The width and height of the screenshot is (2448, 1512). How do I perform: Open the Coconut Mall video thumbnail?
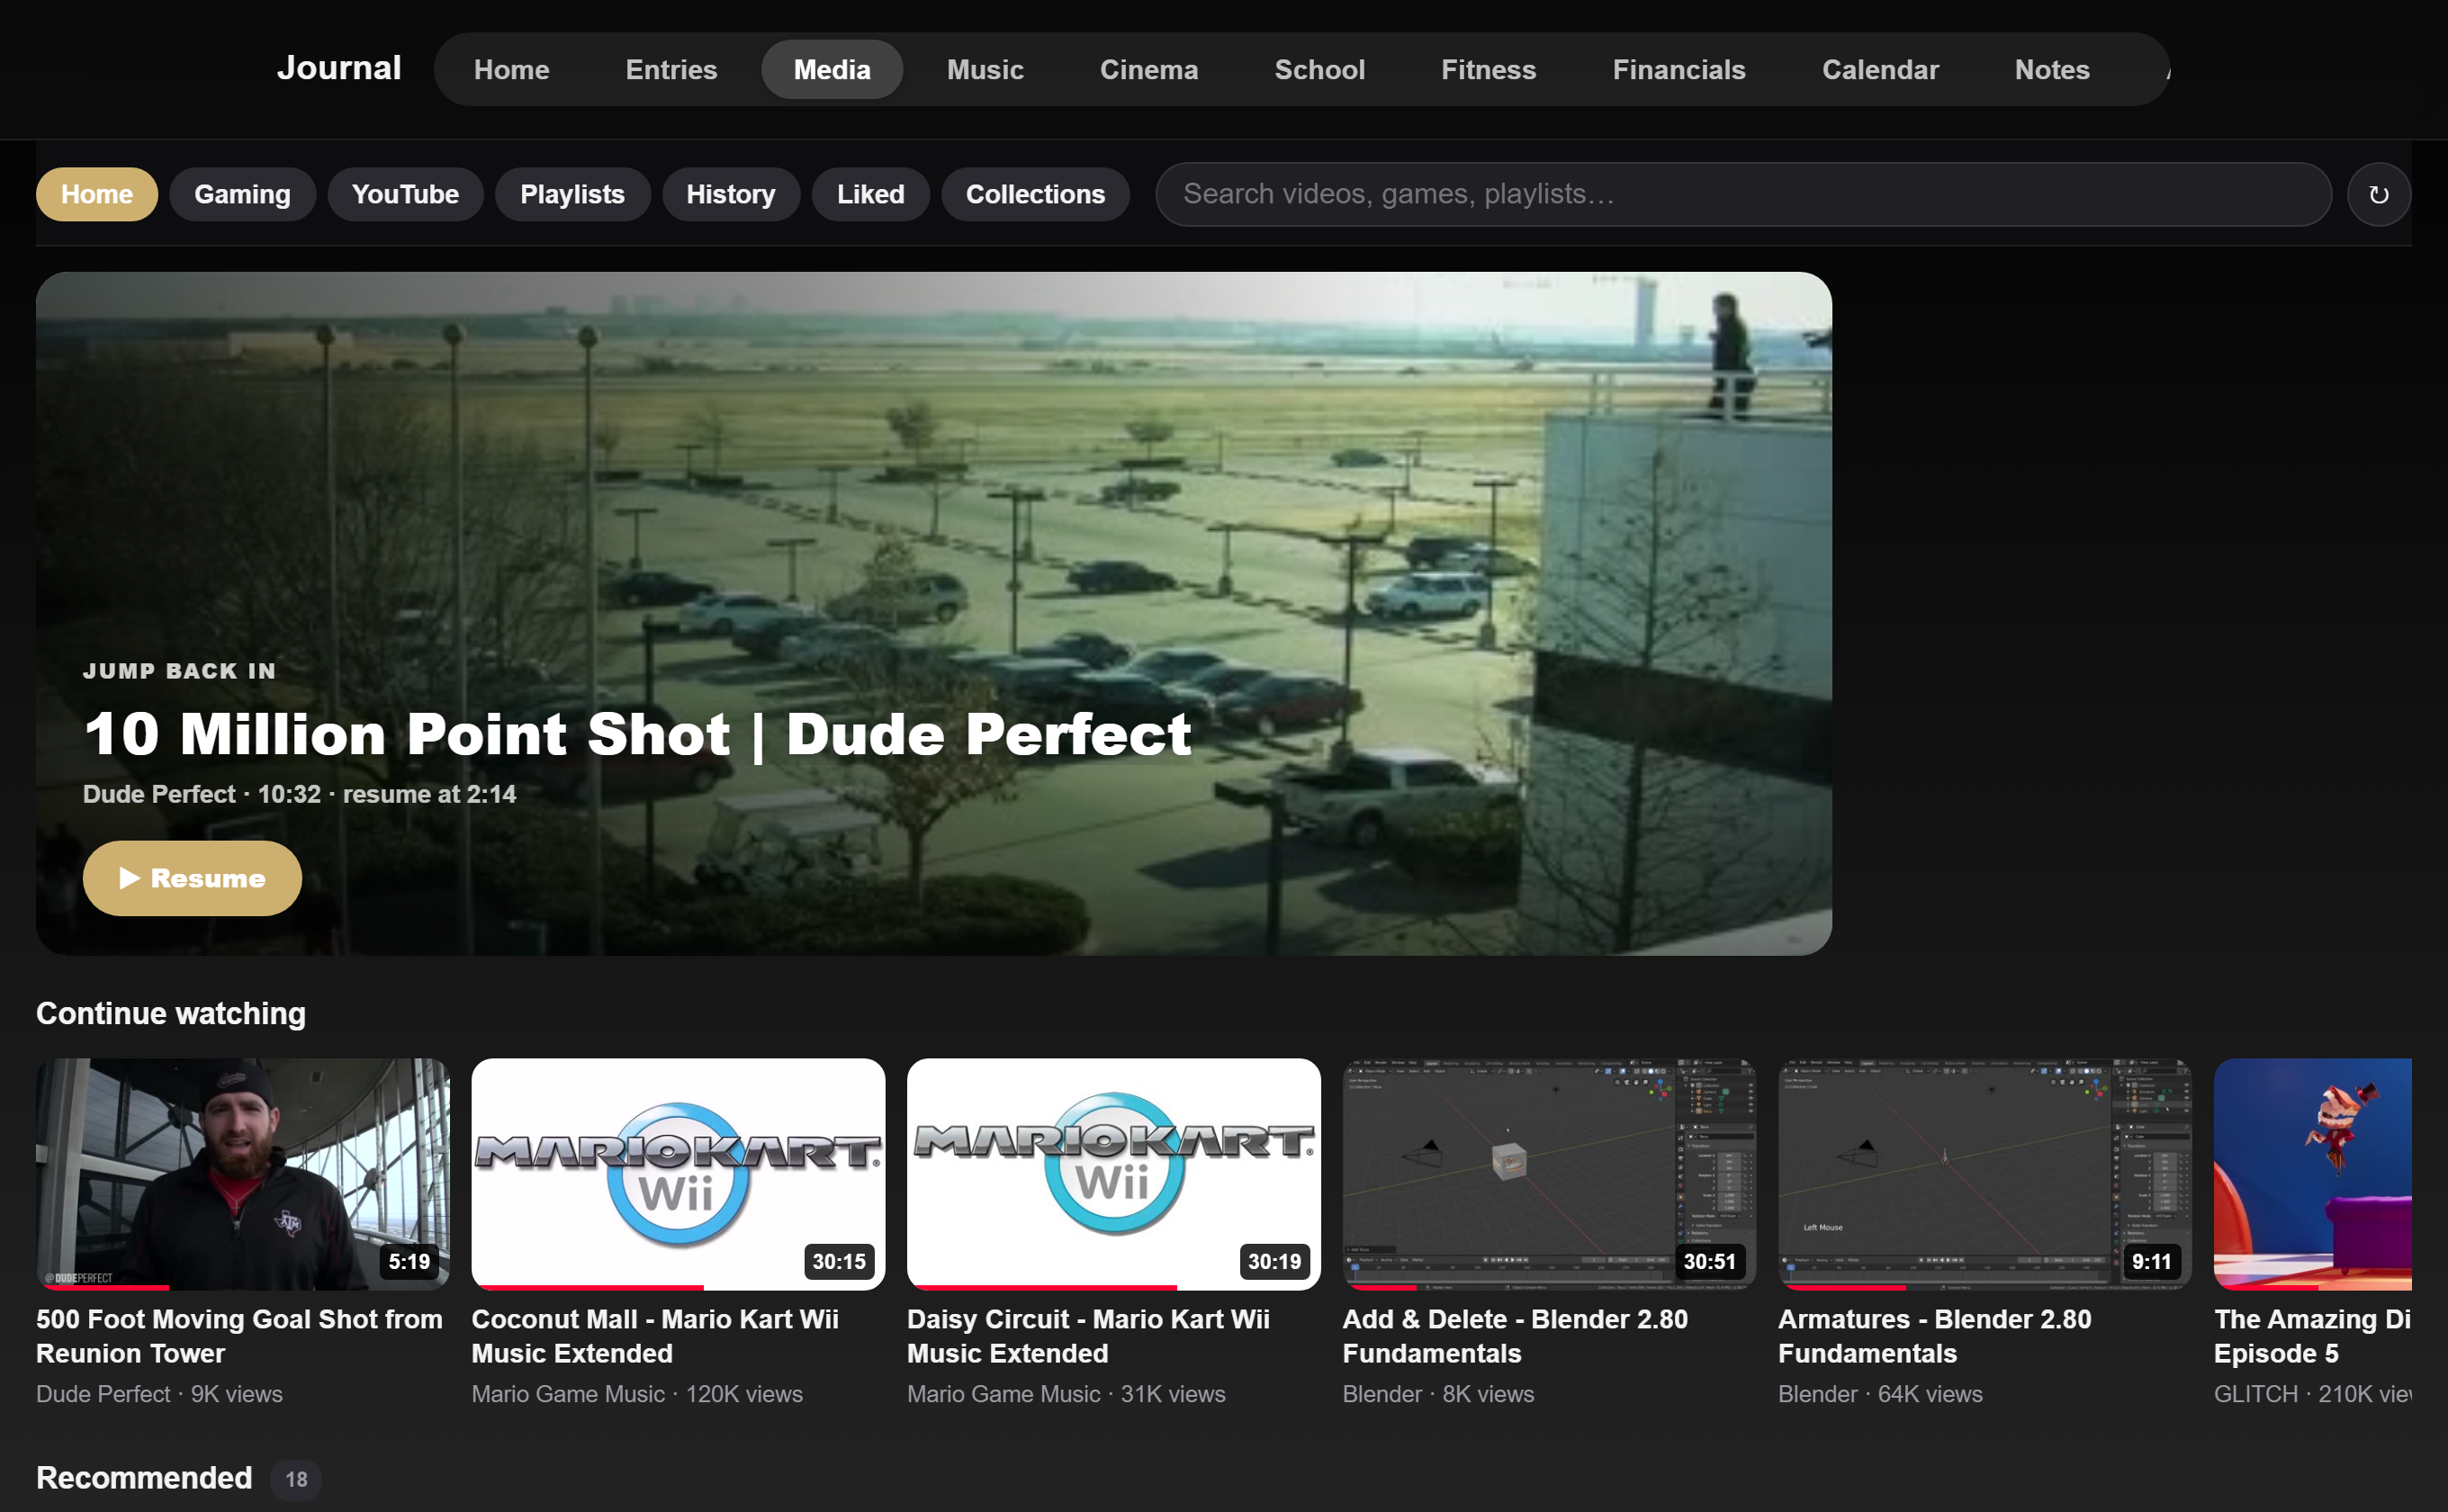coord(678,1174)
